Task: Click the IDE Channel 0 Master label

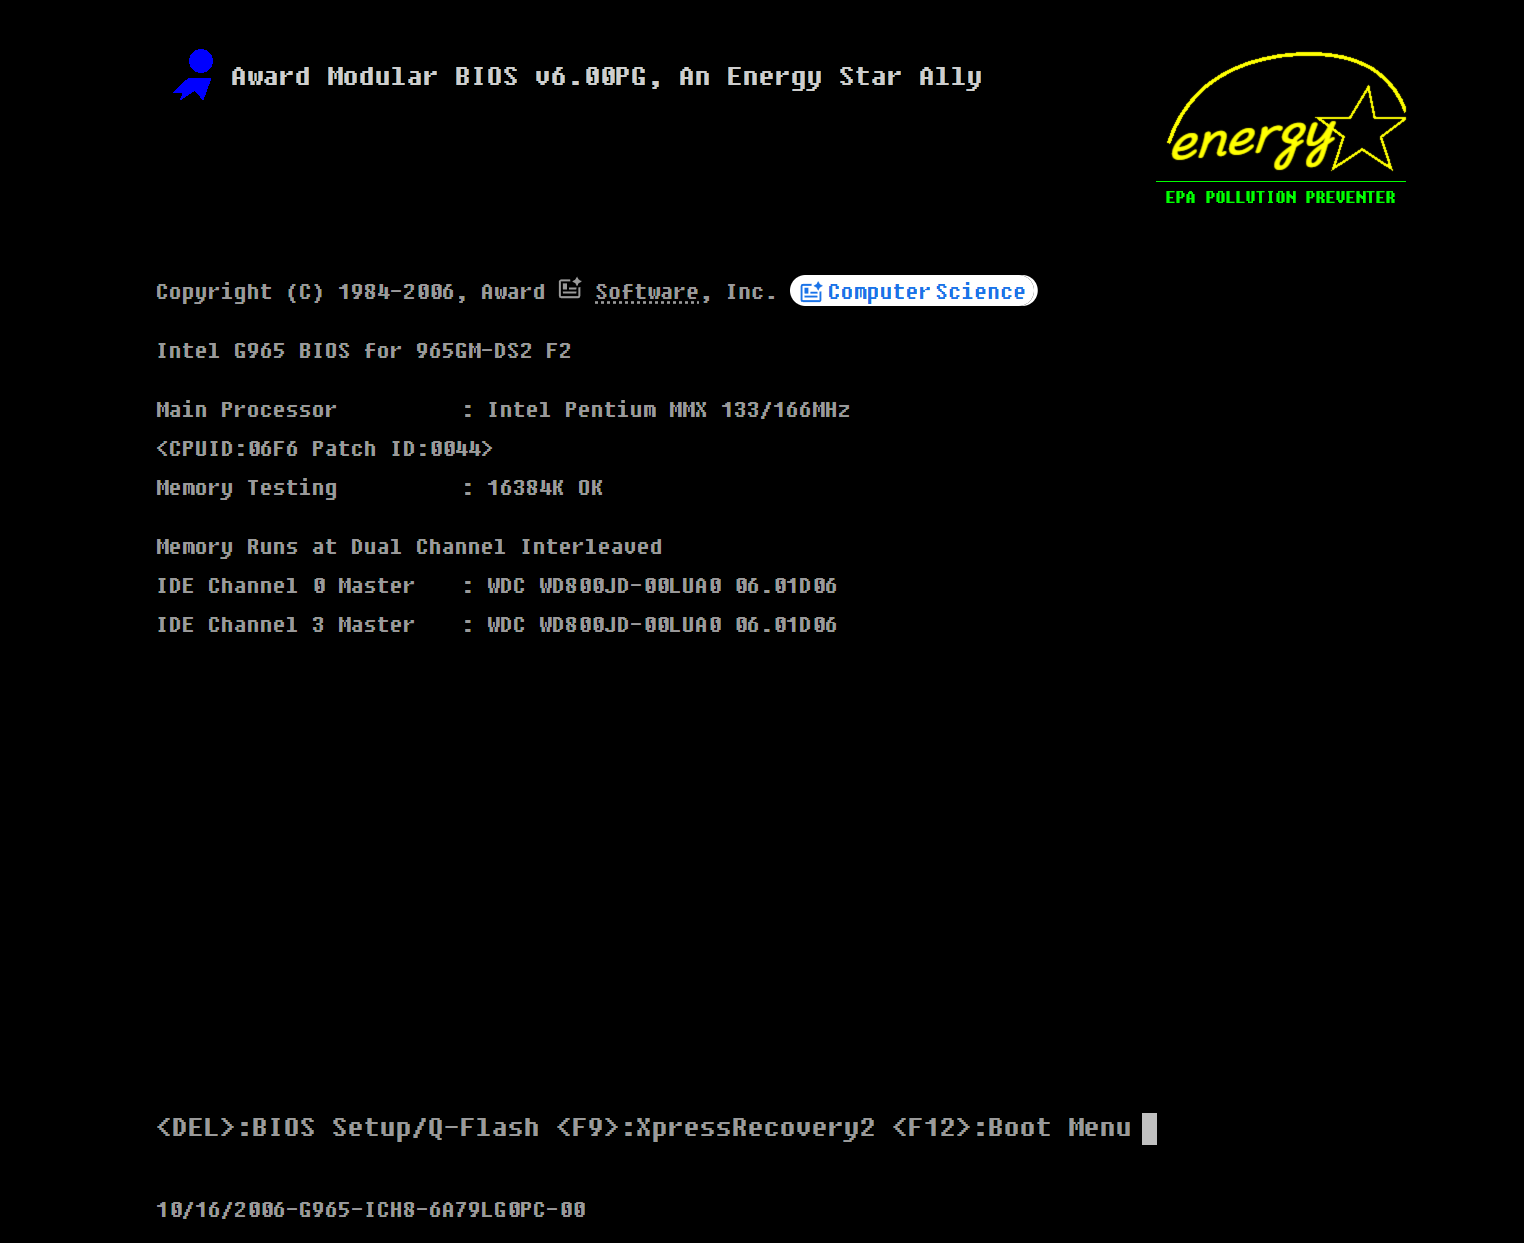Action: coord(285,586)
